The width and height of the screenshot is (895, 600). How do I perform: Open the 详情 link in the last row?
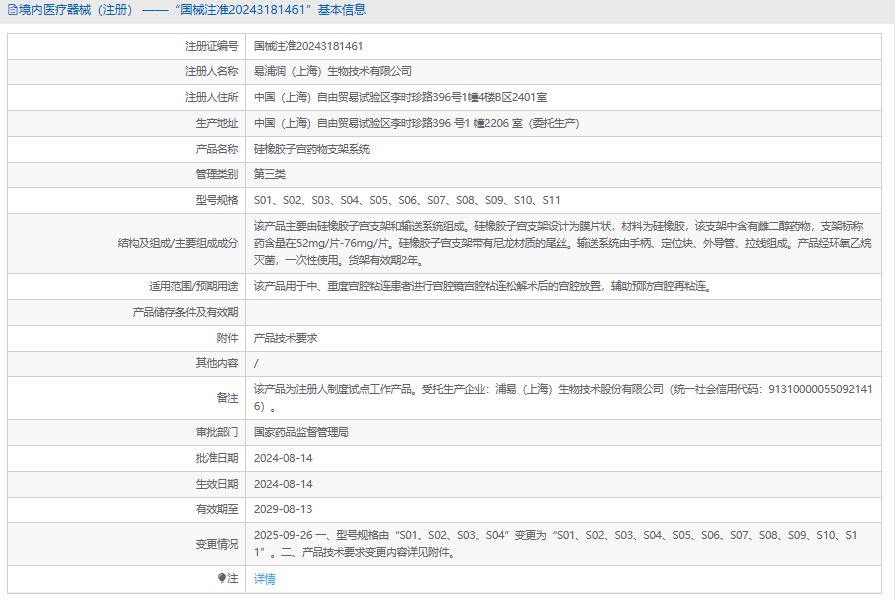click(x=265, y=579)
